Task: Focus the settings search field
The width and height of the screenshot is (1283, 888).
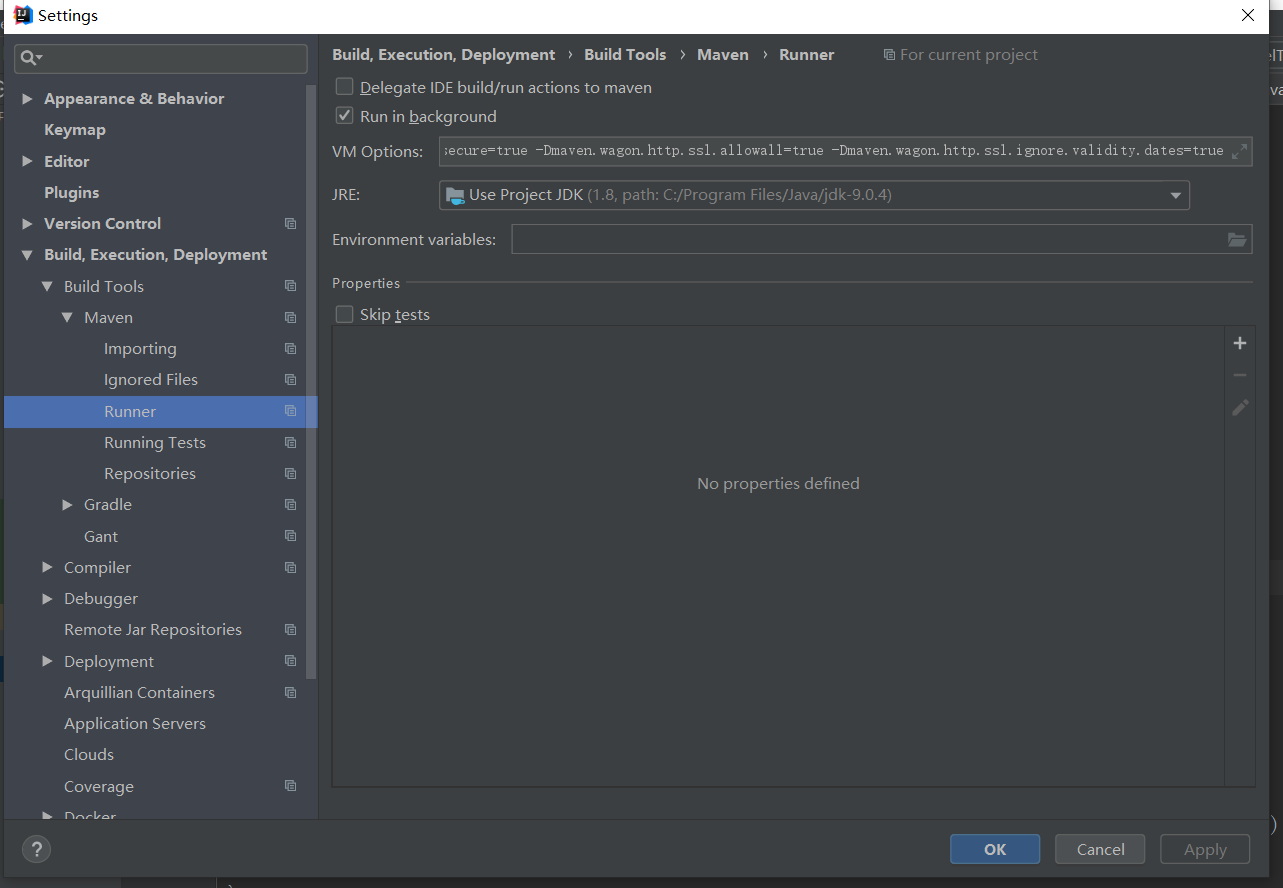Action: [x=161, y=58]
